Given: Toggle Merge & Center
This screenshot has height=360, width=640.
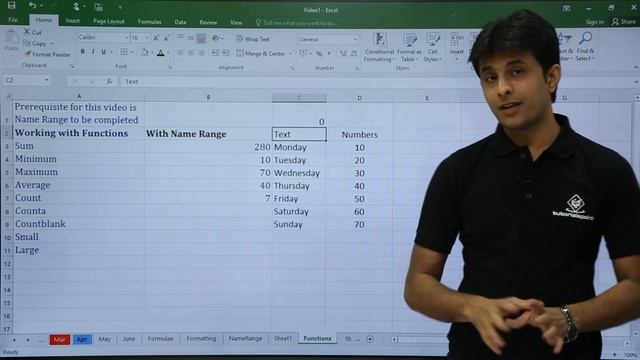Looking at the screenshot, I should pos(260,53).
